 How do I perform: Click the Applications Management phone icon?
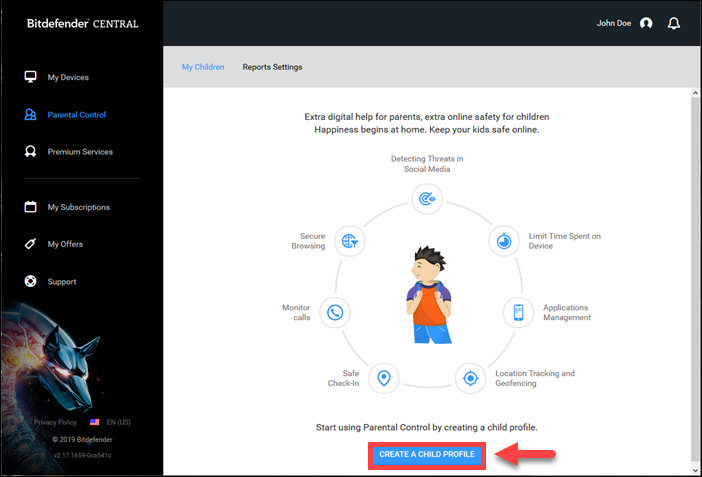(x=518, y=312)
